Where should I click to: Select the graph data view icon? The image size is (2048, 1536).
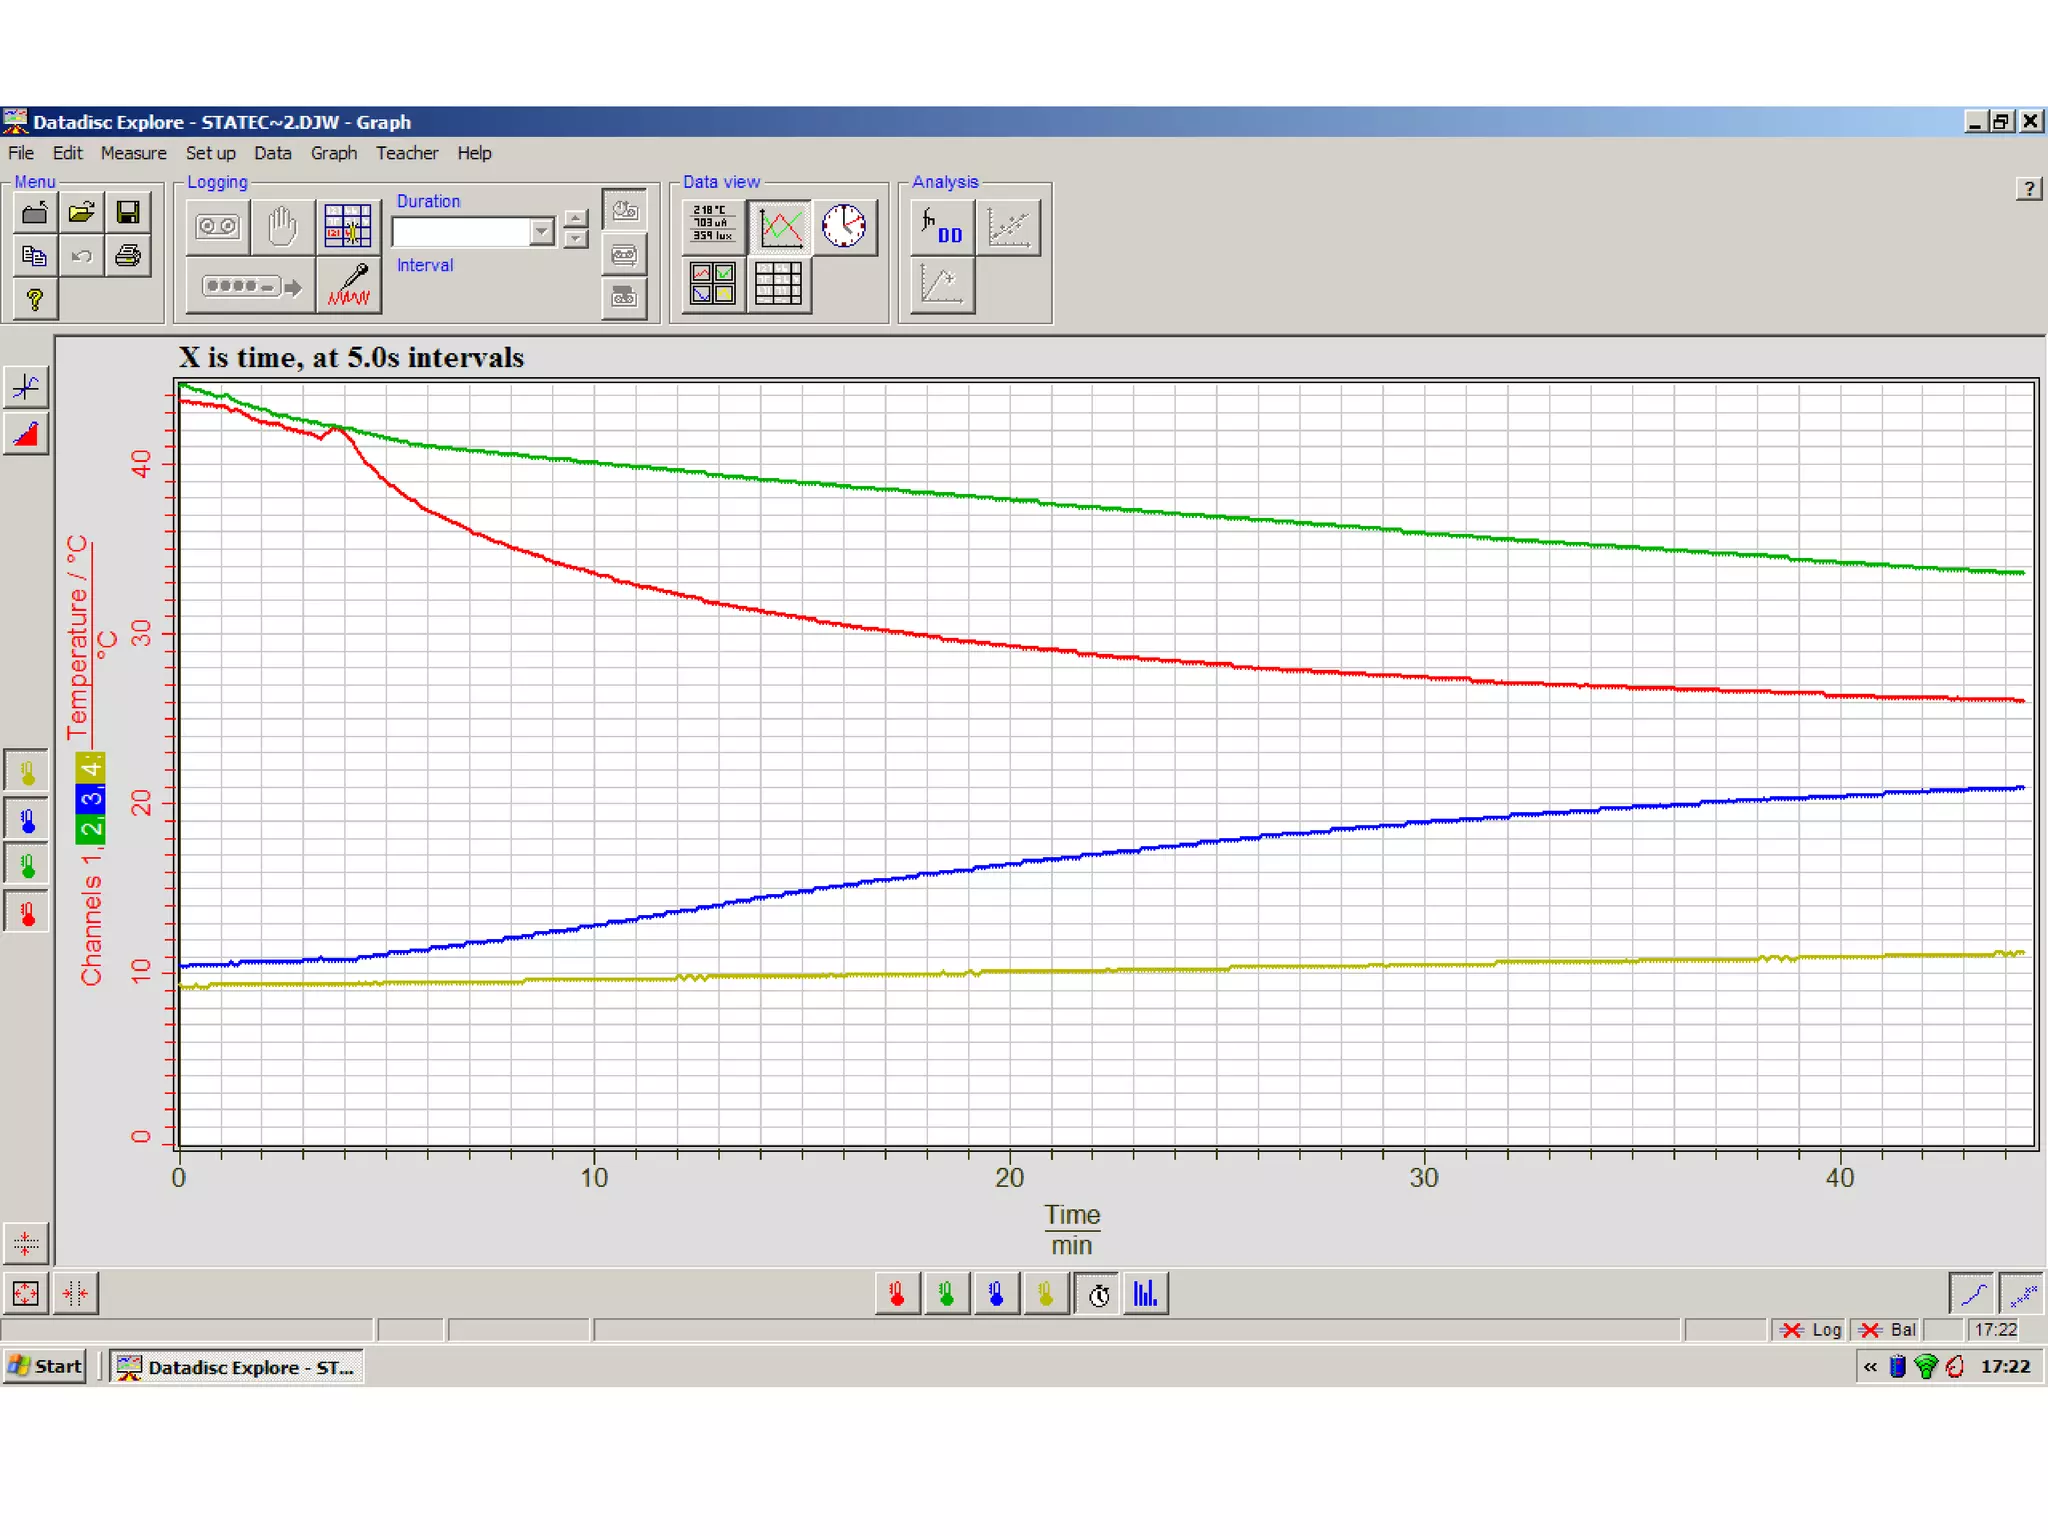point(780,226)
